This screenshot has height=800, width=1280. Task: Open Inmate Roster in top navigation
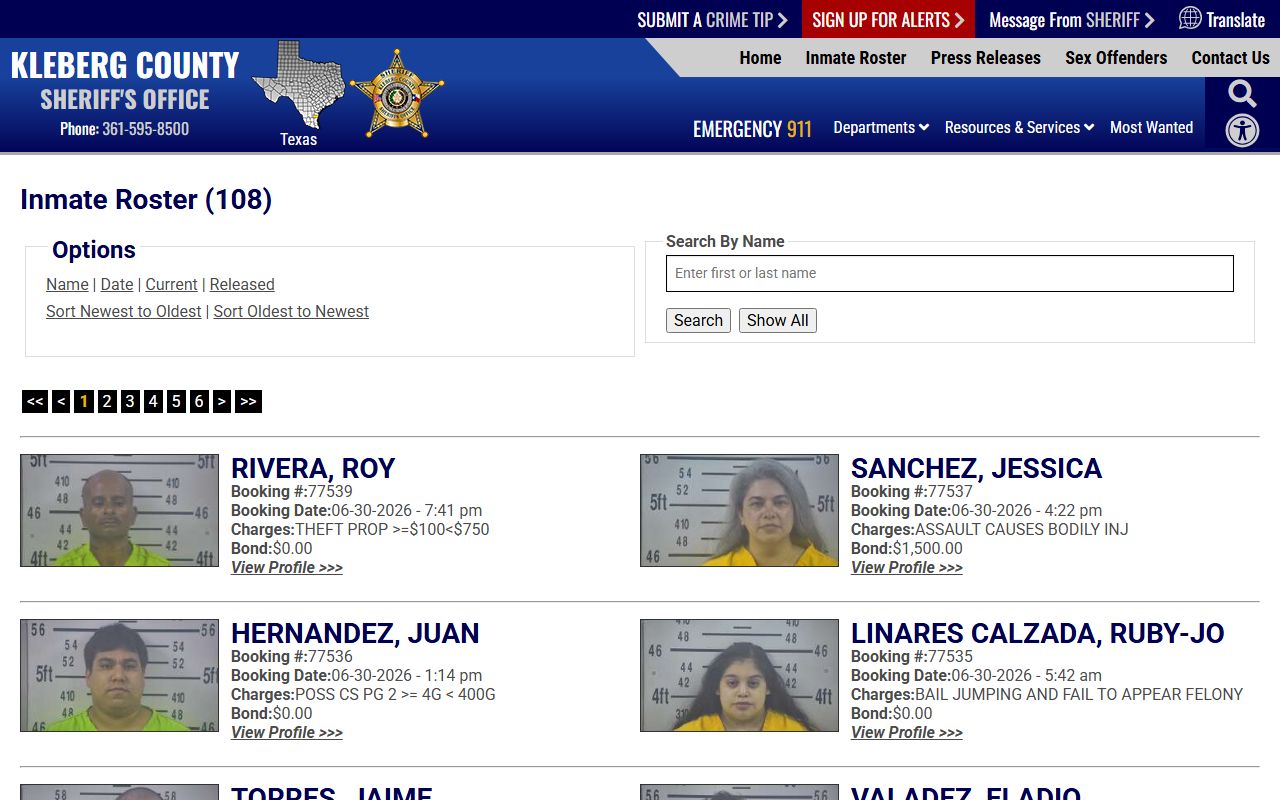(856, 58)
